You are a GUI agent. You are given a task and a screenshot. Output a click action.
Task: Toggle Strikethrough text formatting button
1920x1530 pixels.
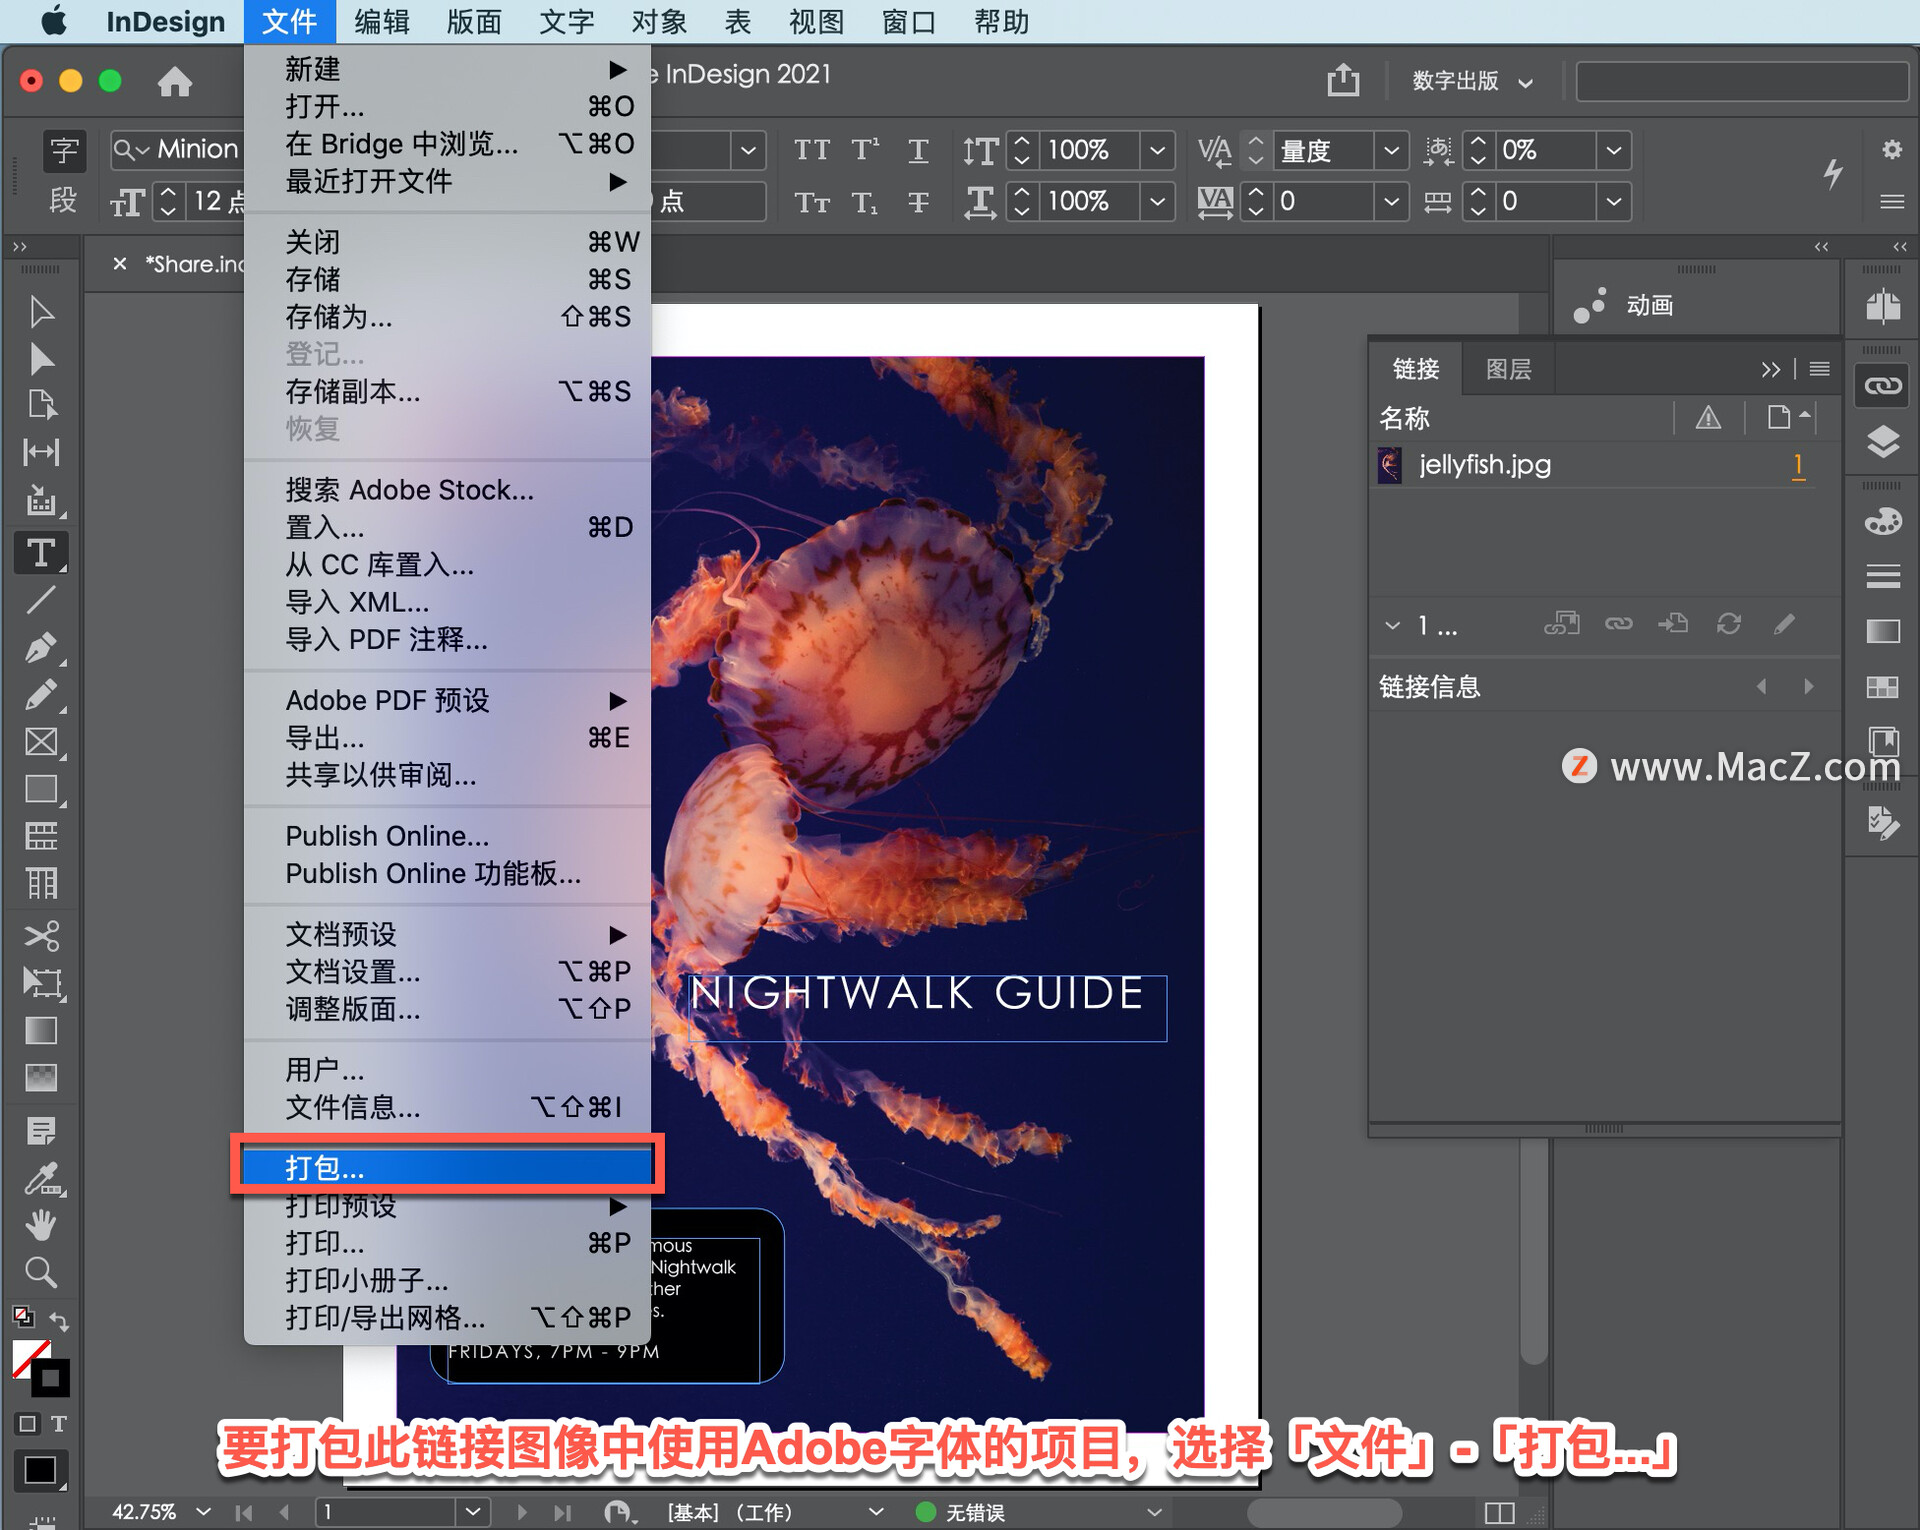[918, 202]
